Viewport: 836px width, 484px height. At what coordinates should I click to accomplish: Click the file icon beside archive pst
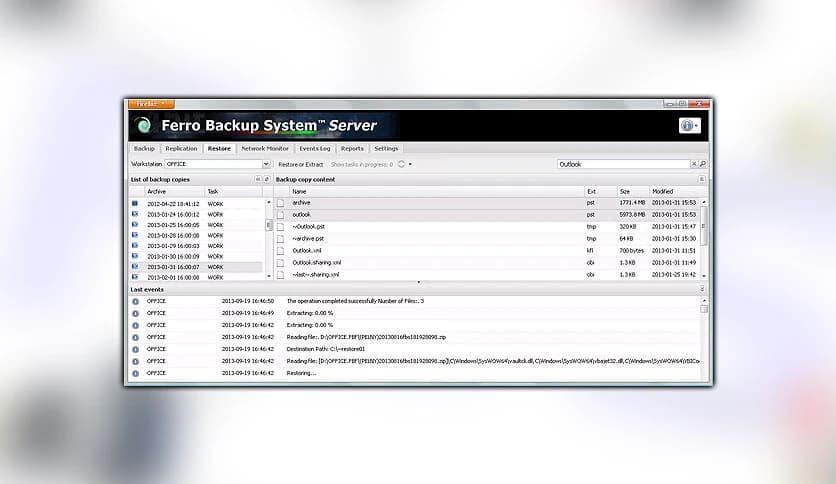pos(280,203)
